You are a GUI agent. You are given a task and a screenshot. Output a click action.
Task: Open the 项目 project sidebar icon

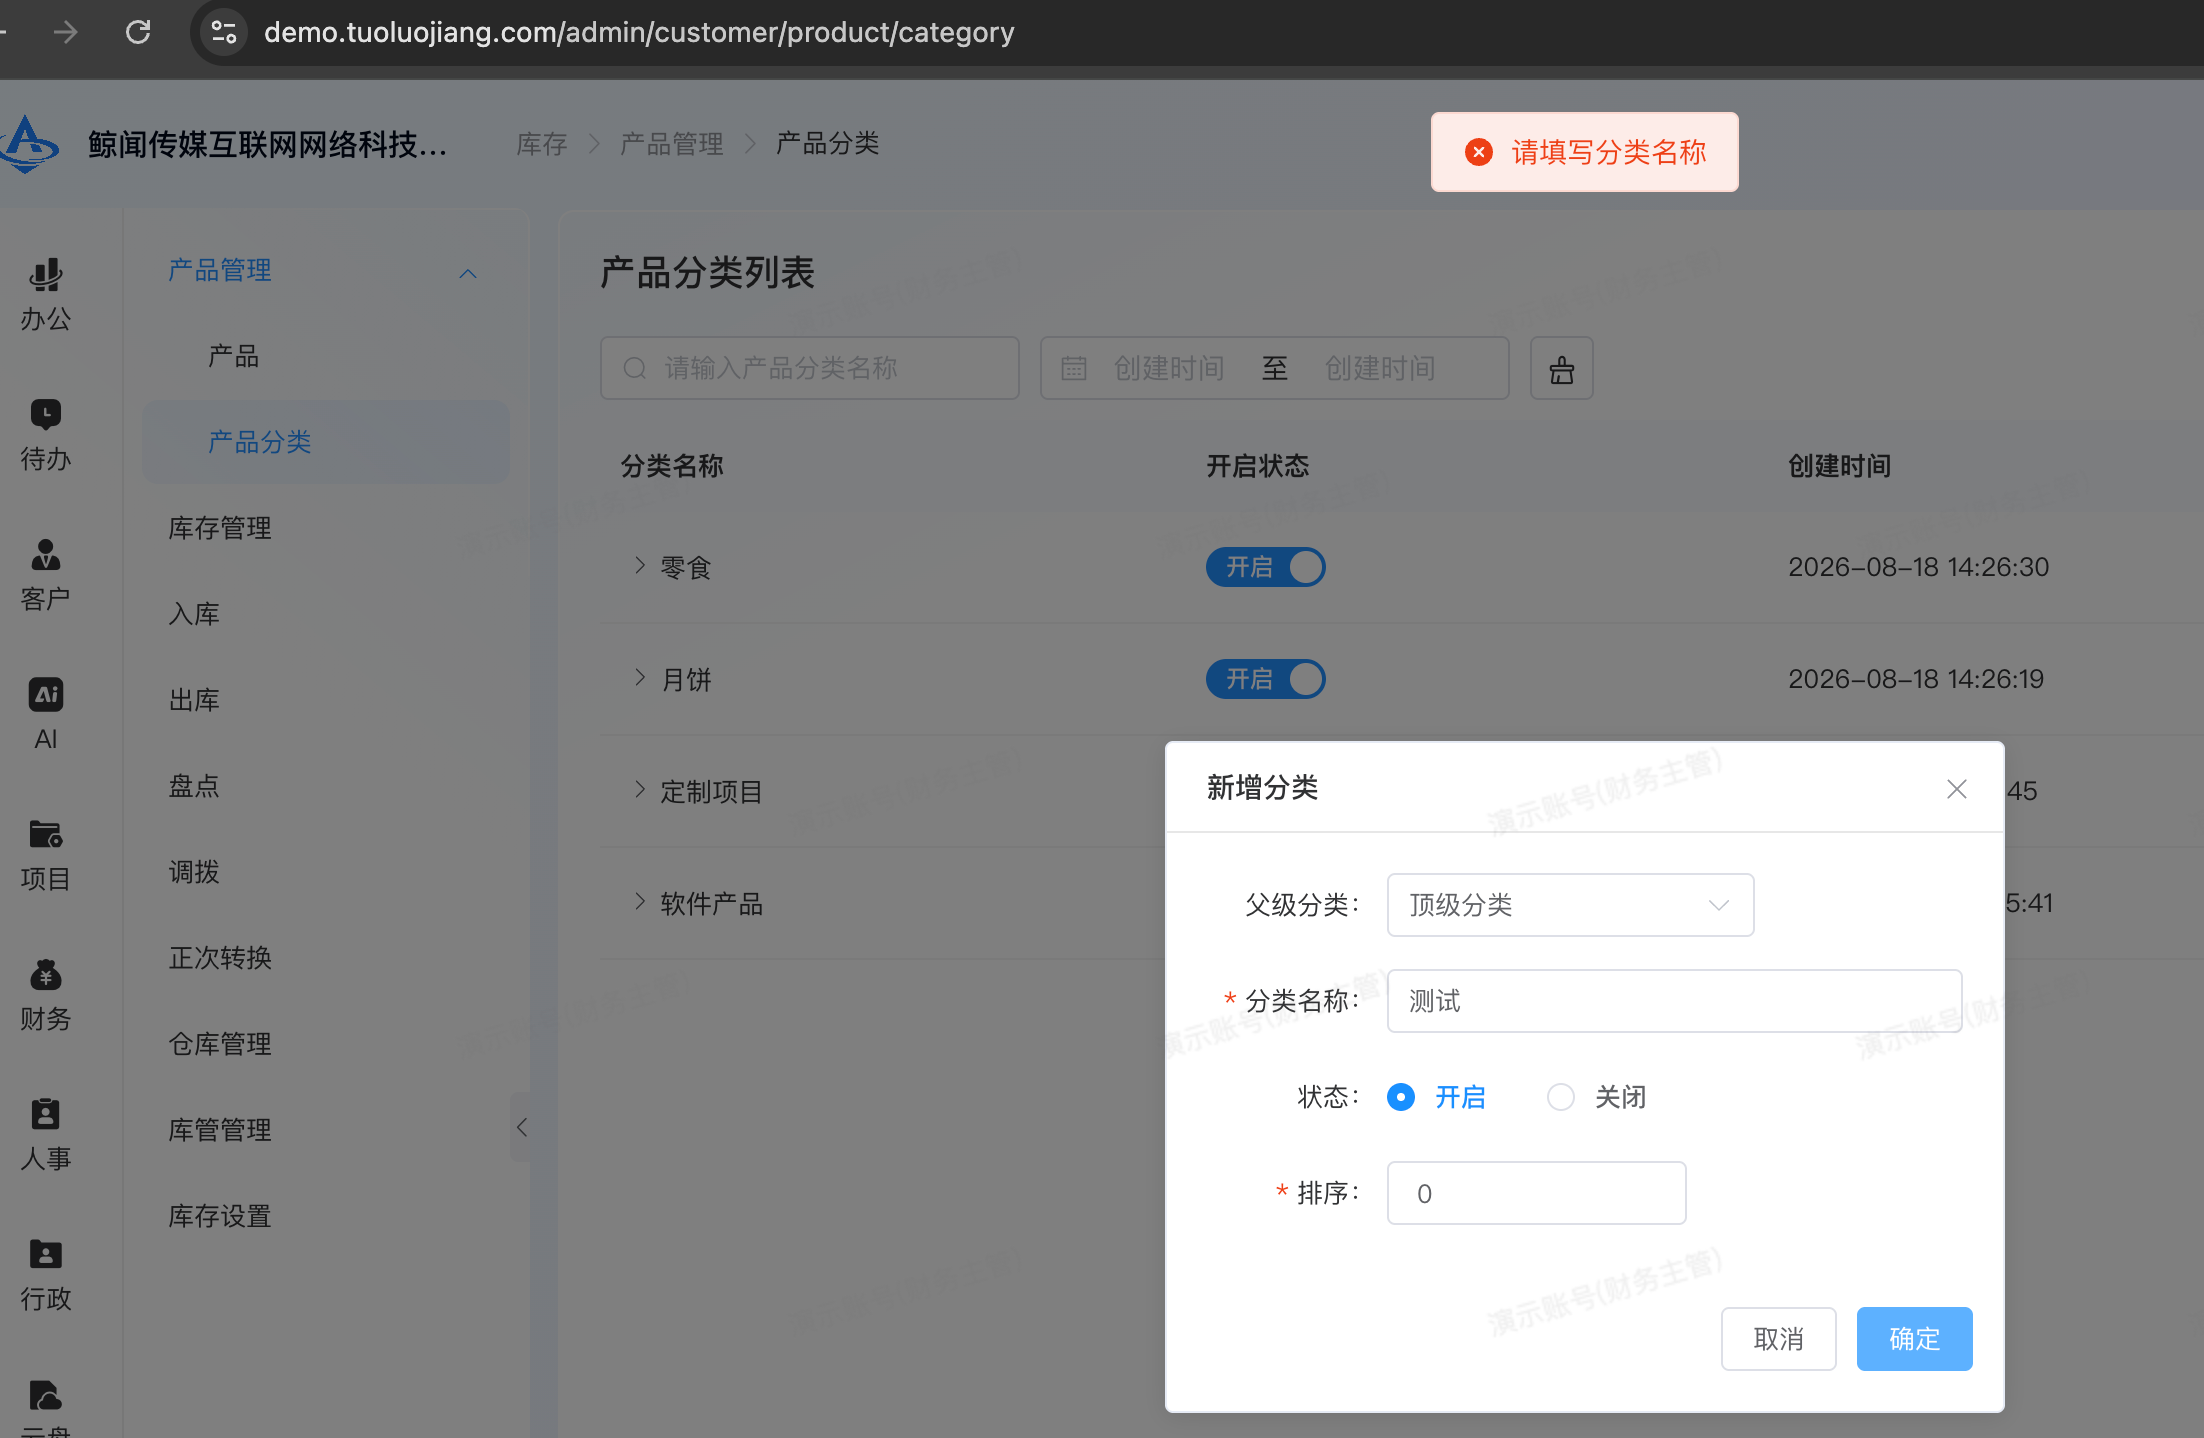coord(46,855)
